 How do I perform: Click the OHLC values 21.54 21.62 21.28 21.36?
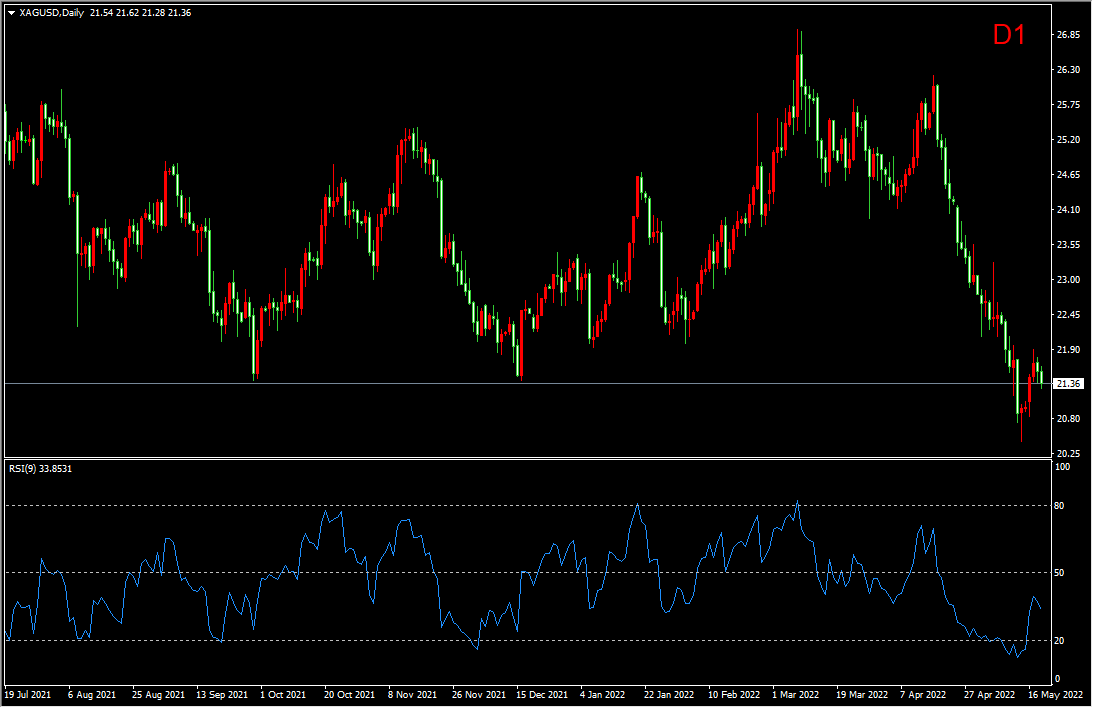140,13
